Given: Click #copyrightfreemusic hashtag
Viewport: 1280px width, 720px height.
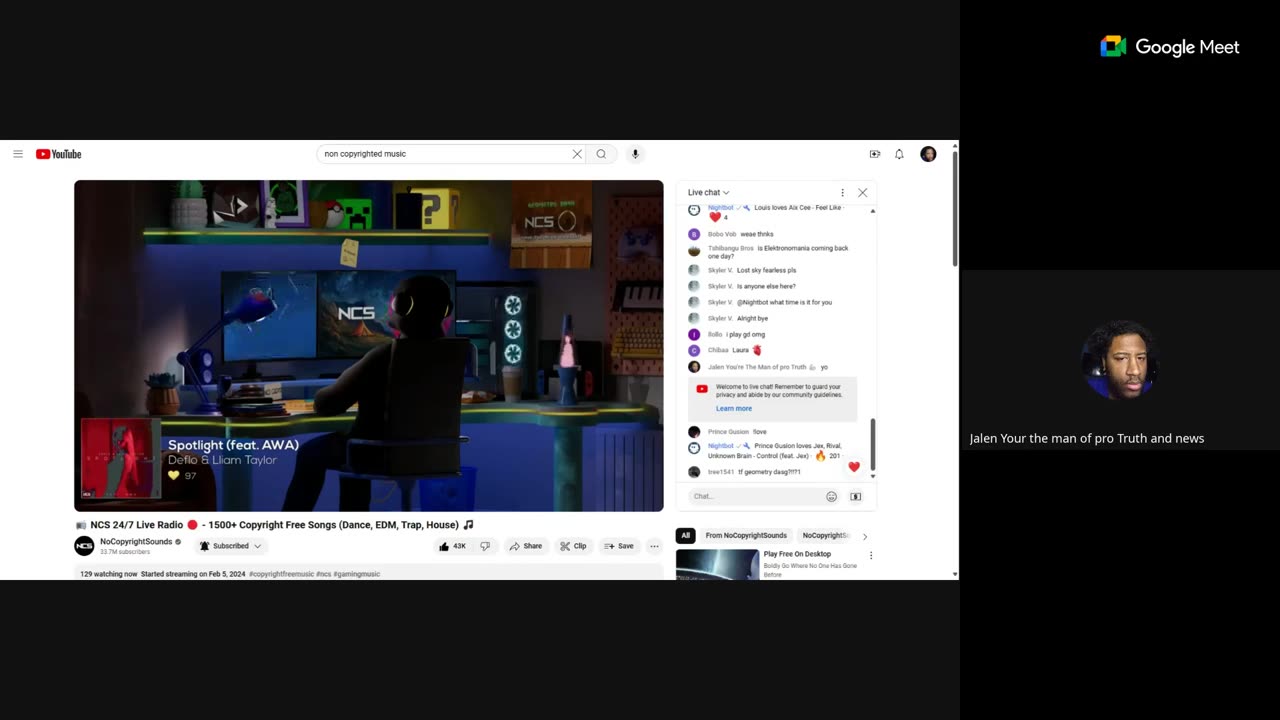Looking at the screenshot, I should point(281,574).
